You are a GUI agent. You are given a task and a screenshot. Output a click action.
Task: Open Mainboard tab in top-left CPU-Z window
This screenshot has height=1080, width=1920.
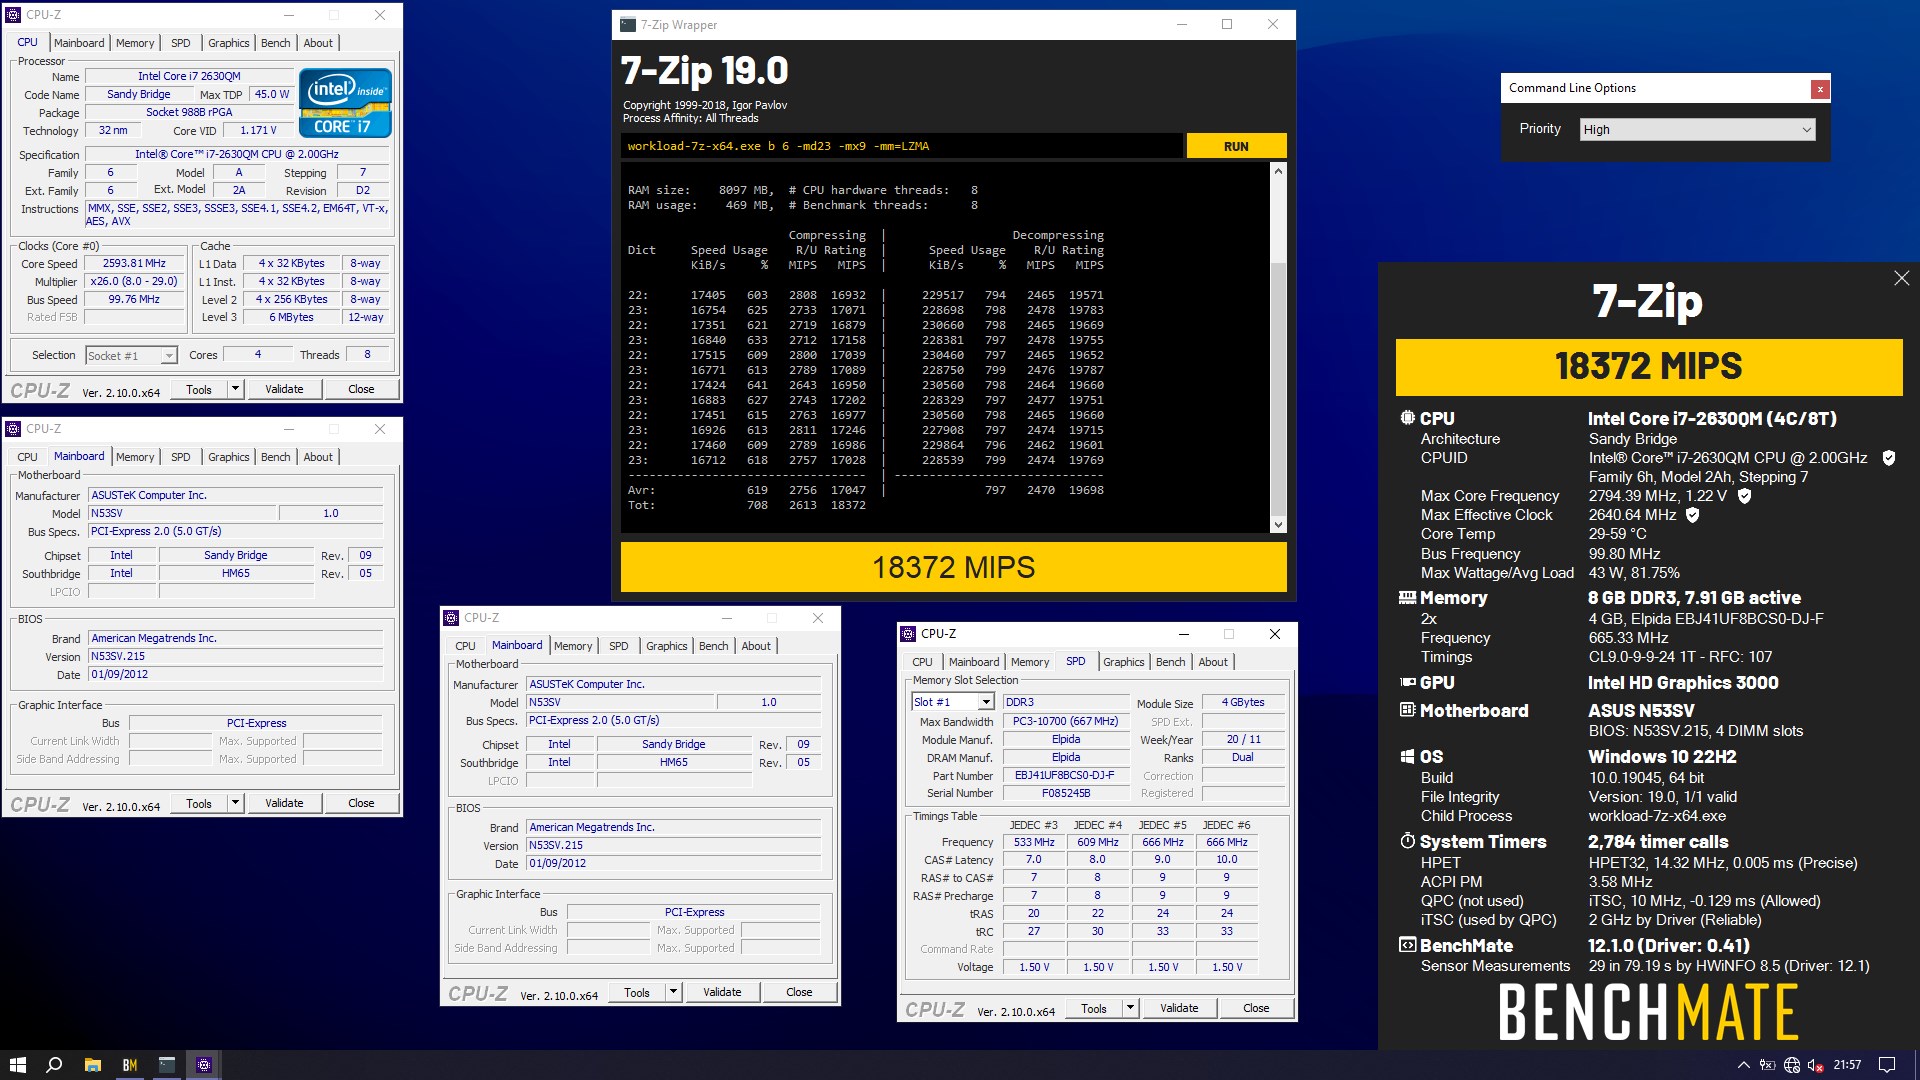[x=79, y=43]
